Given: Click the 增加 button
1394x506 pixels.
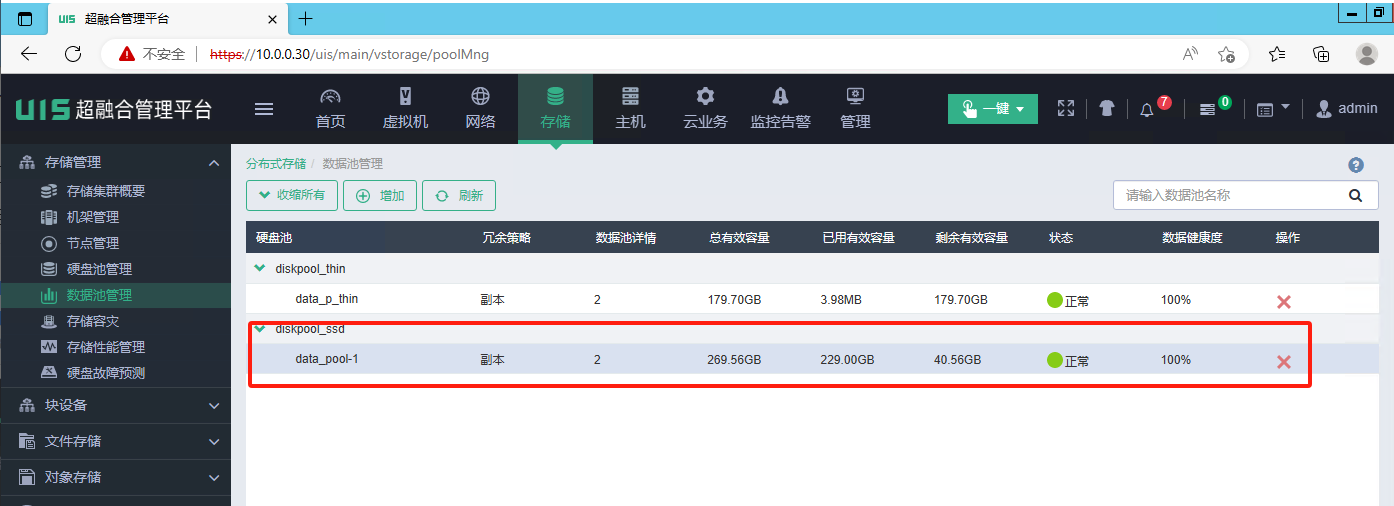Looking at the screenshot, I should click(x=380, y=196).
